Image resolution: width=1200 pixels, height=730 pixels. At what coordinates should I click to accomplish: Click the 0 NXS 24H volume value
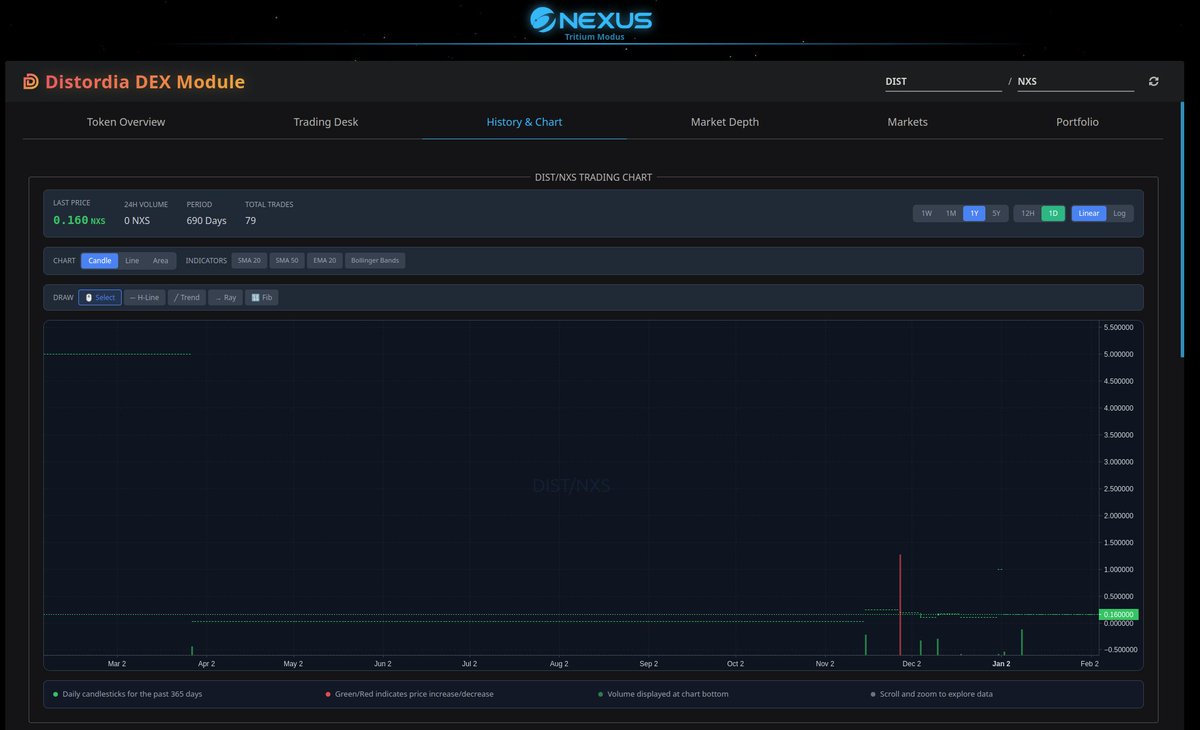(137, 220)
